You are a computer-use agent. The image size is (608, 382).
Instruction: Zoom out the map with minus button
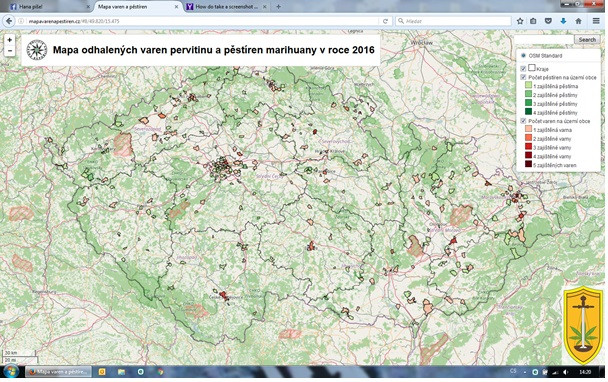pos(9,51)
